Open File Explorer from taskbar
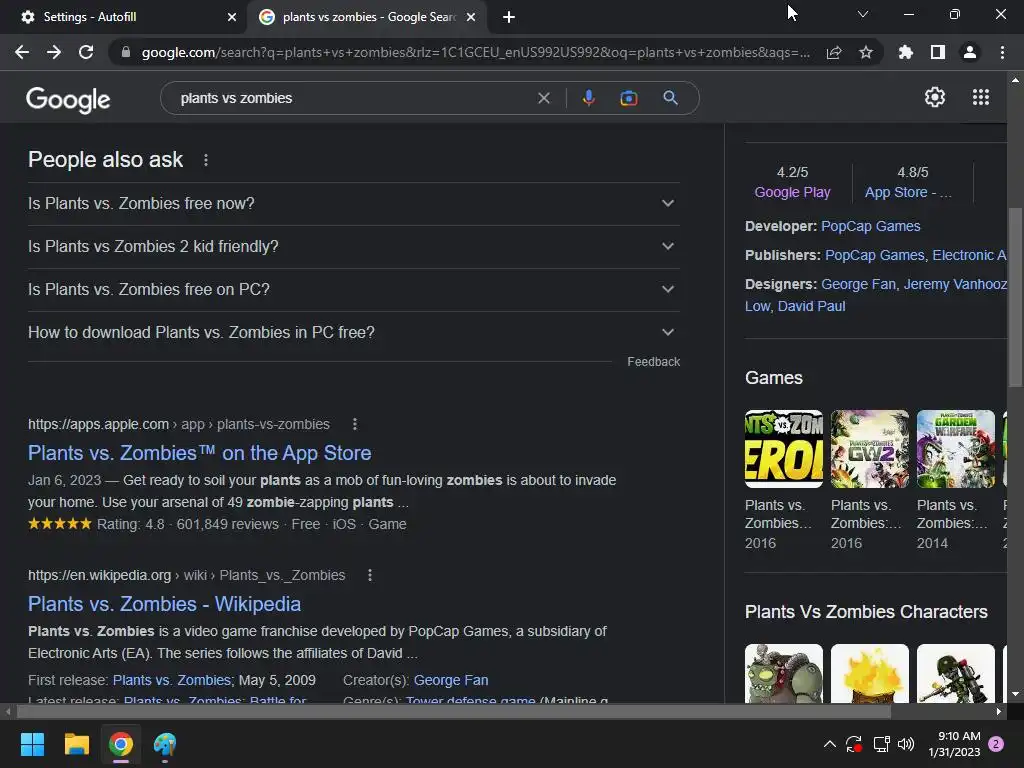1024x768 pixels. pyautogui.click(x=76, y=744)
